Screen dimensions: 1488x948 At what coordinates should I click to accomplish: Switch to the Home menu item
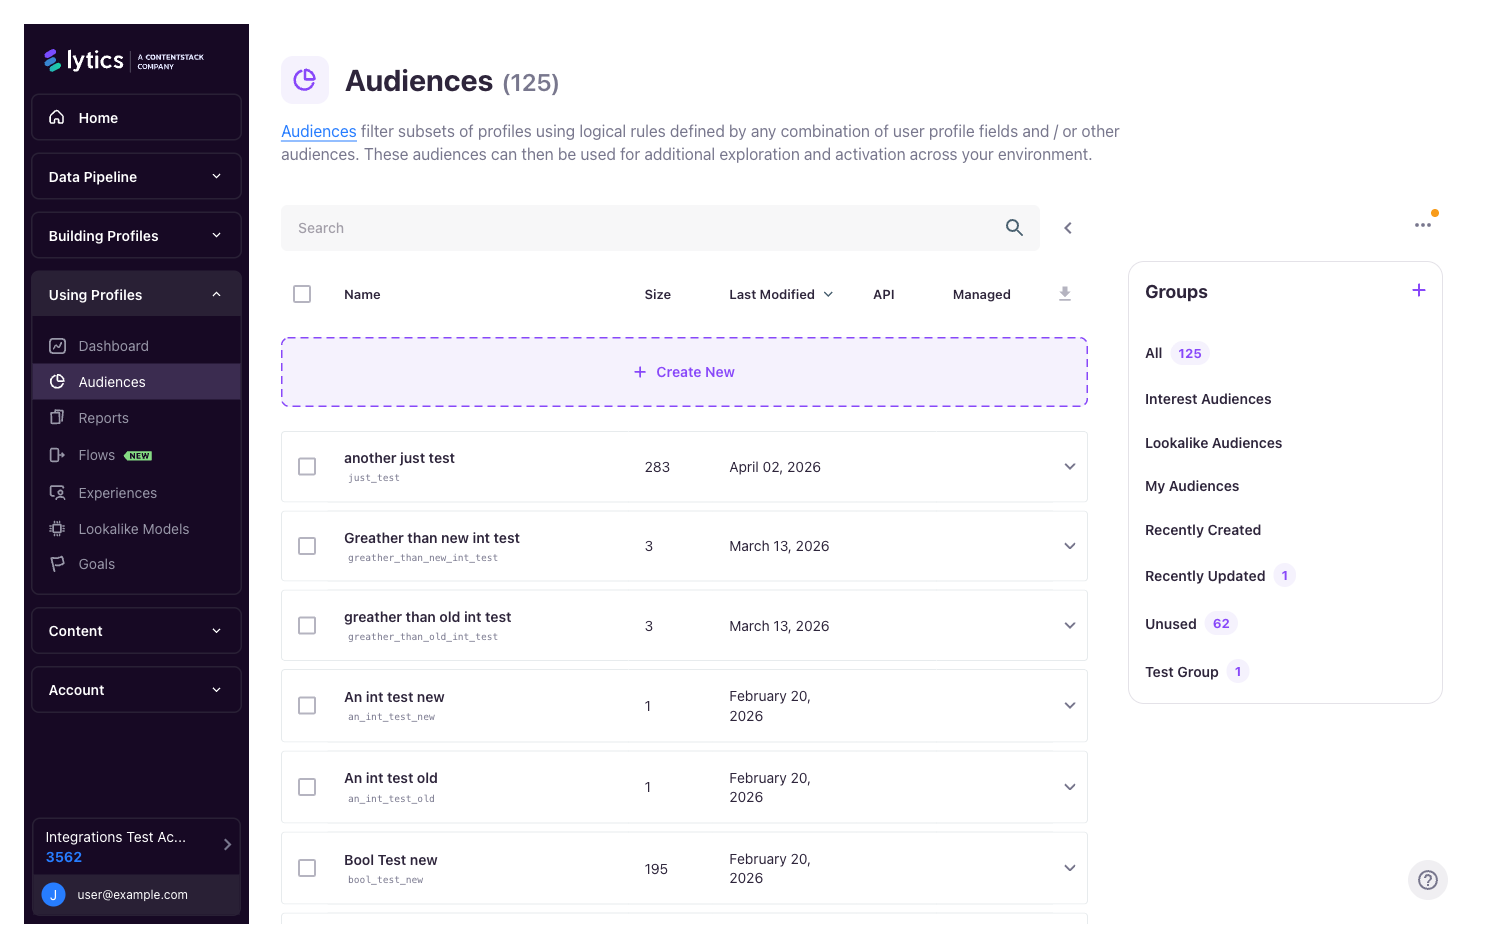tap(98, 117)
